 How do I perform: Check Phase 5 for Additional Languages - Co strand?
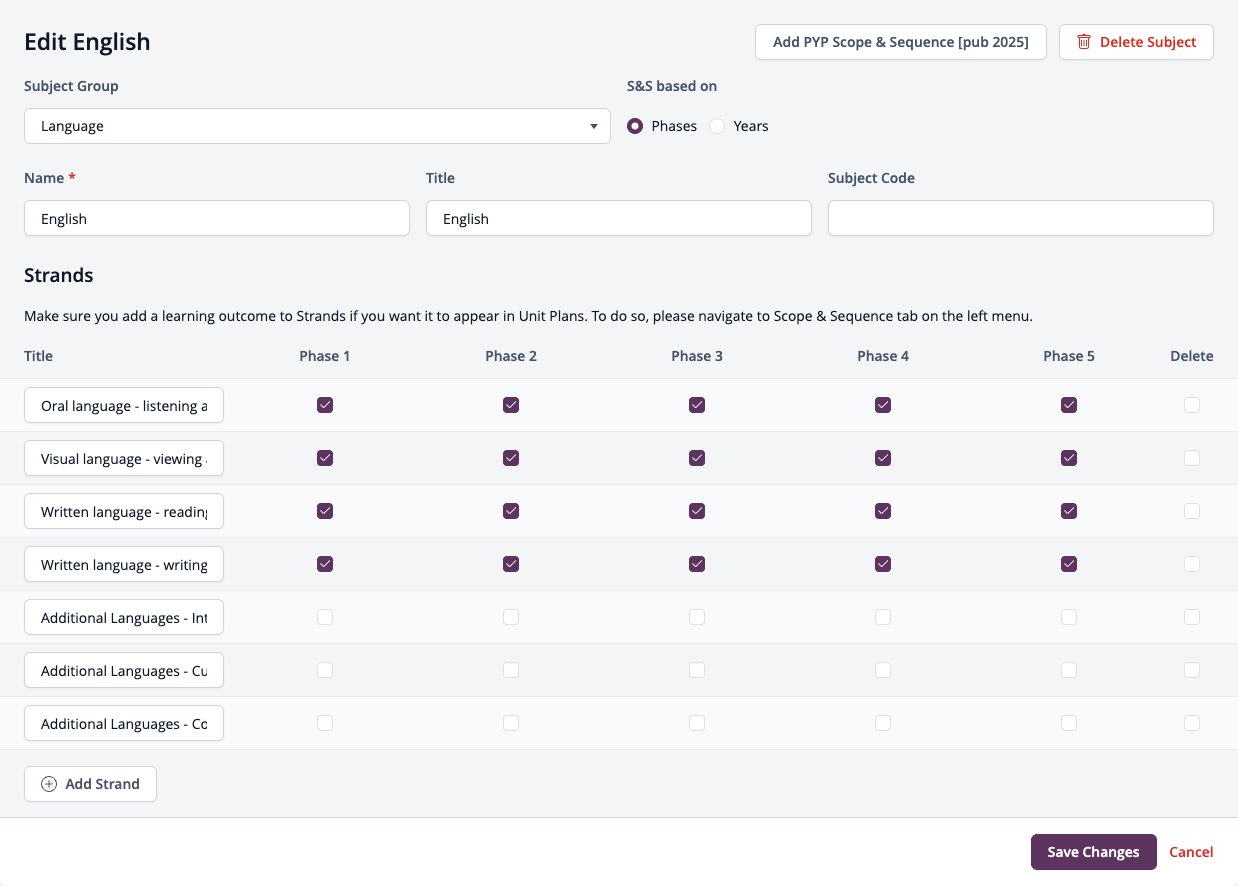click(x=1069, y=723)
